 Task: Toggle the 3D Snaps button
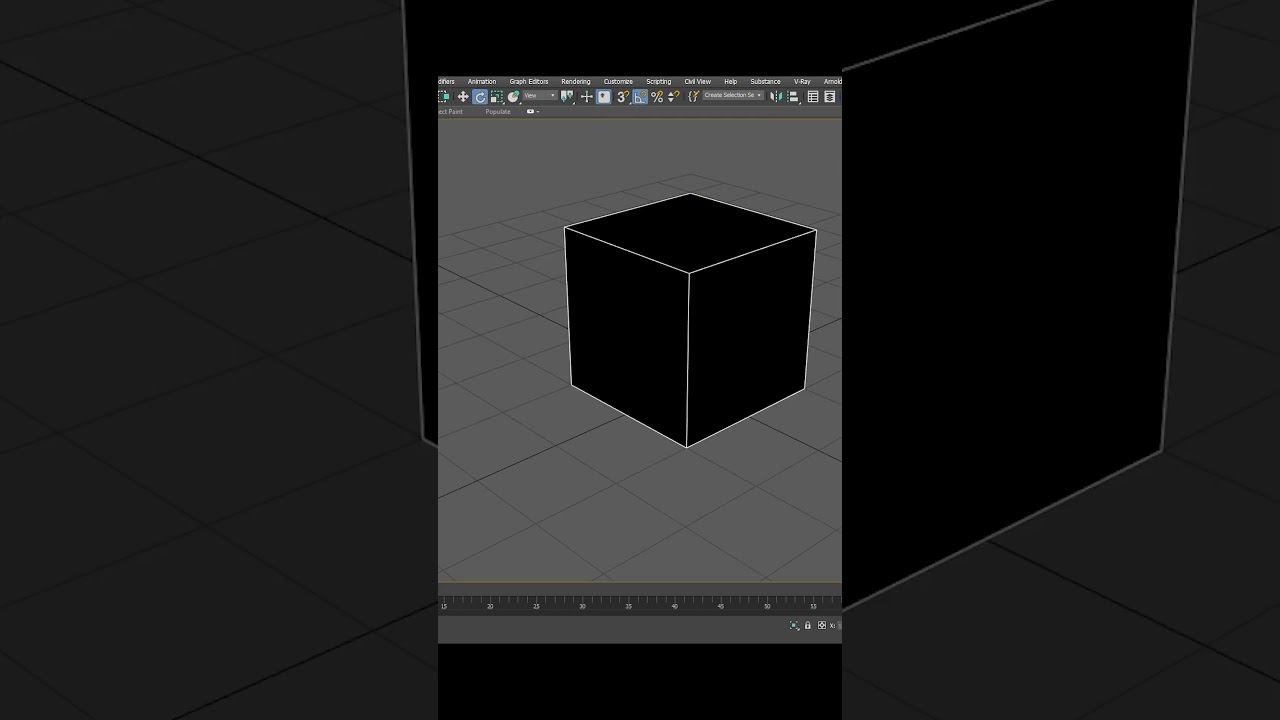tap(623, 97)
